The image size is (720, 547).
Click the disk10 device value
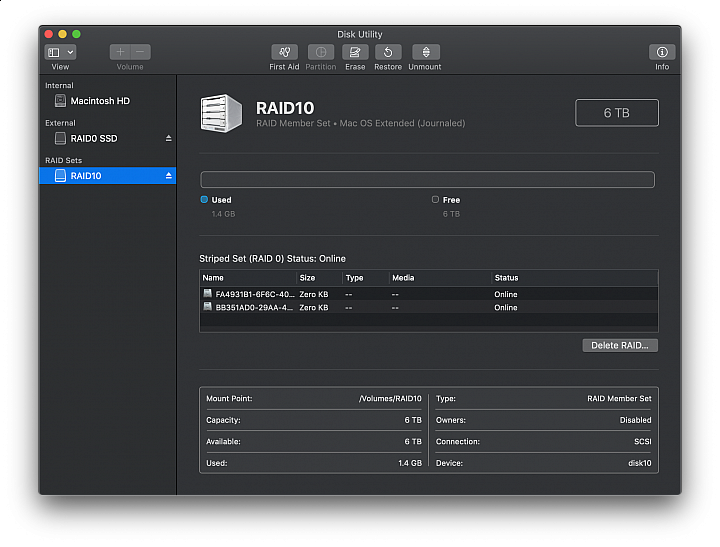click(640, 463)
